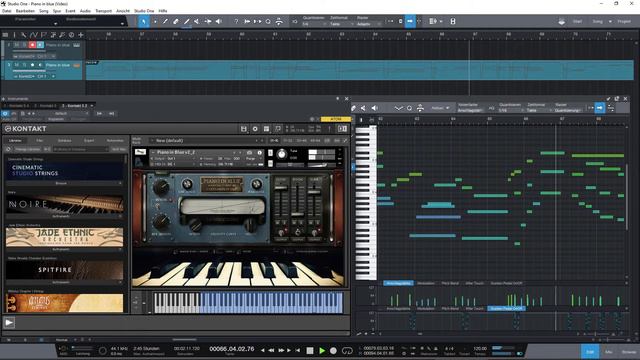Screen dimensions: 640x360
Task: Click the question mark help tool
Action: (x=236, y=21)
